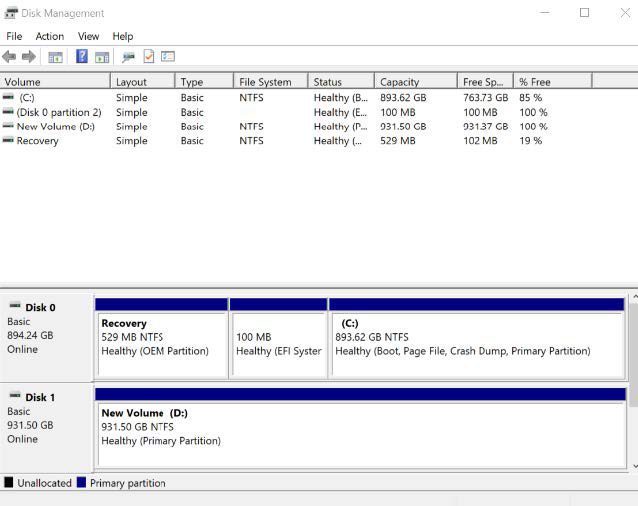Screen dimensions: 638x506
Task: Click the Show/Hide Console Tree icon
Action: pyautogui.click(x=55, y=57)
